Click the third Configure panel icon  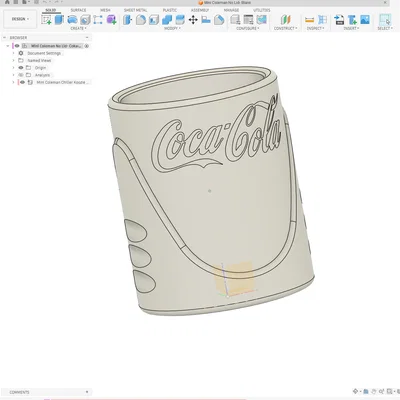[261, 20]
